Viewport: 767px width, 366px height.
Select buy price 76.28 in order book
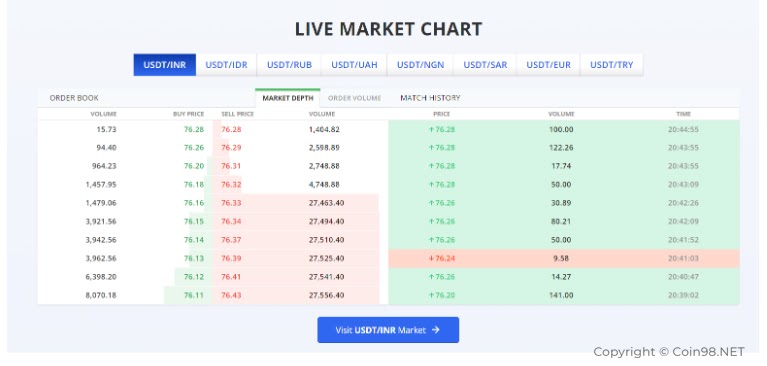point(194,130)
